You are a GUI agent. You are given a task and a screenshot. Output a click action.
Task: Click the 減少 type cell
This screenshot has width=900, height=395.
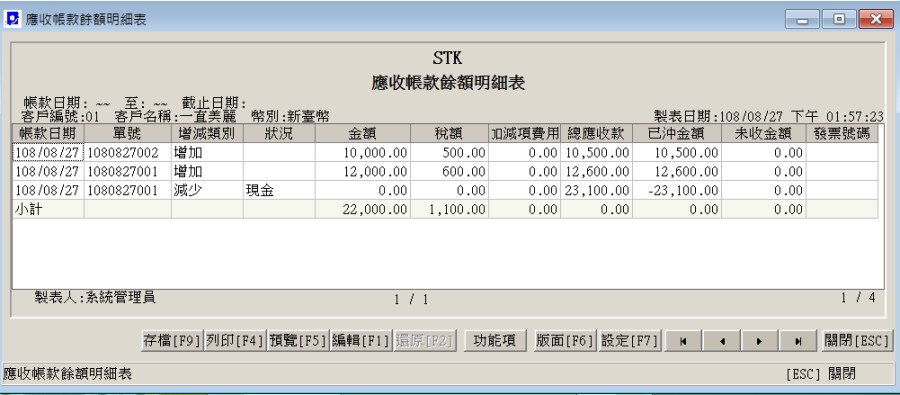(207, 190)
